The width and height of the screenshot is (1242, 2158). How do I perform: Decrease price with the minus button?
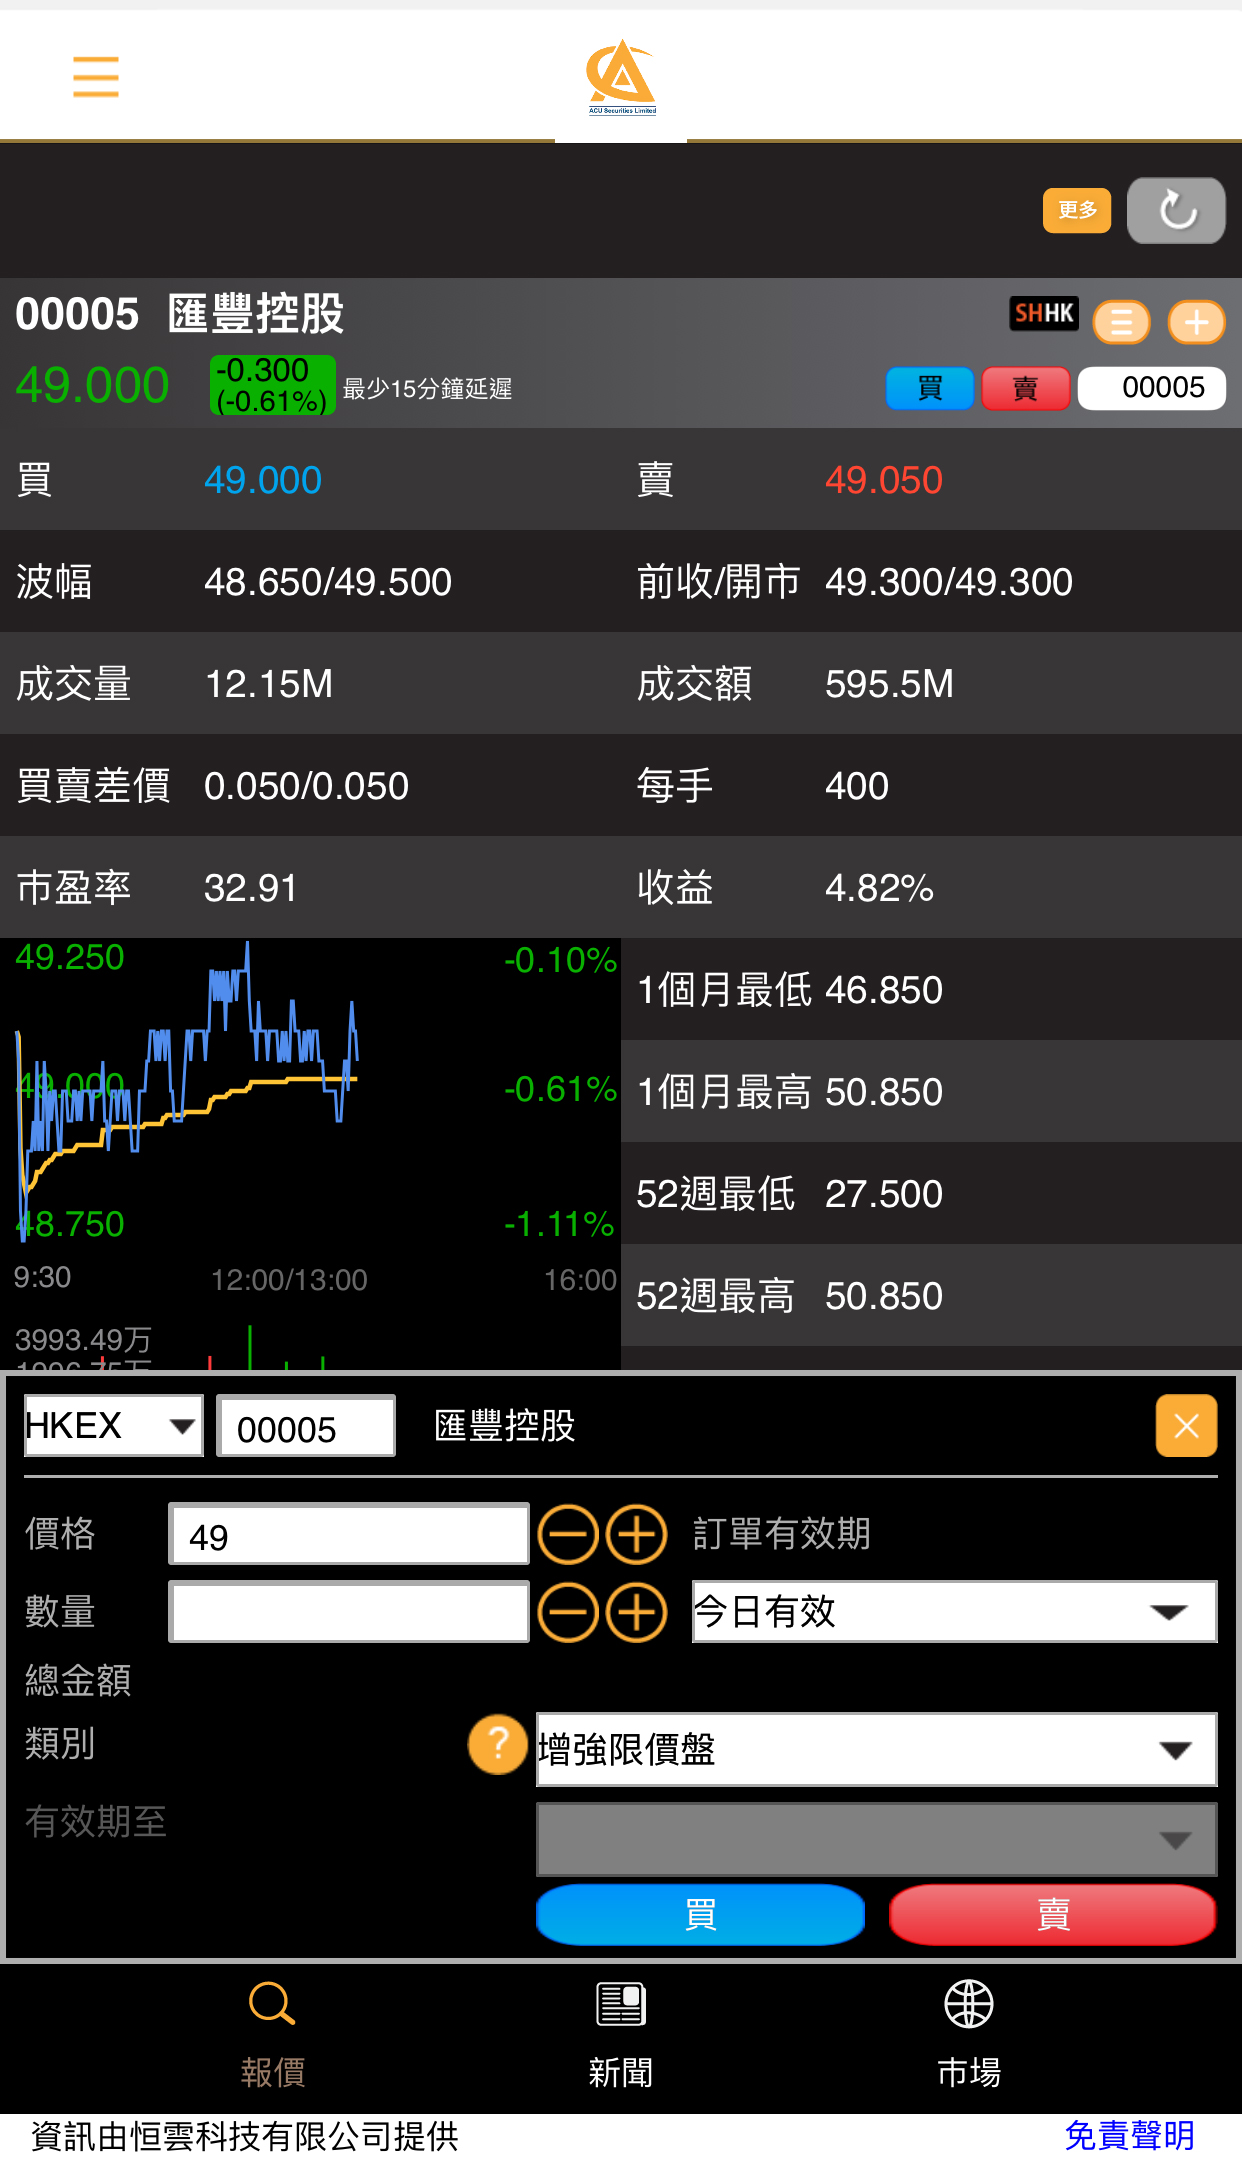click(x=568, y=1534)
